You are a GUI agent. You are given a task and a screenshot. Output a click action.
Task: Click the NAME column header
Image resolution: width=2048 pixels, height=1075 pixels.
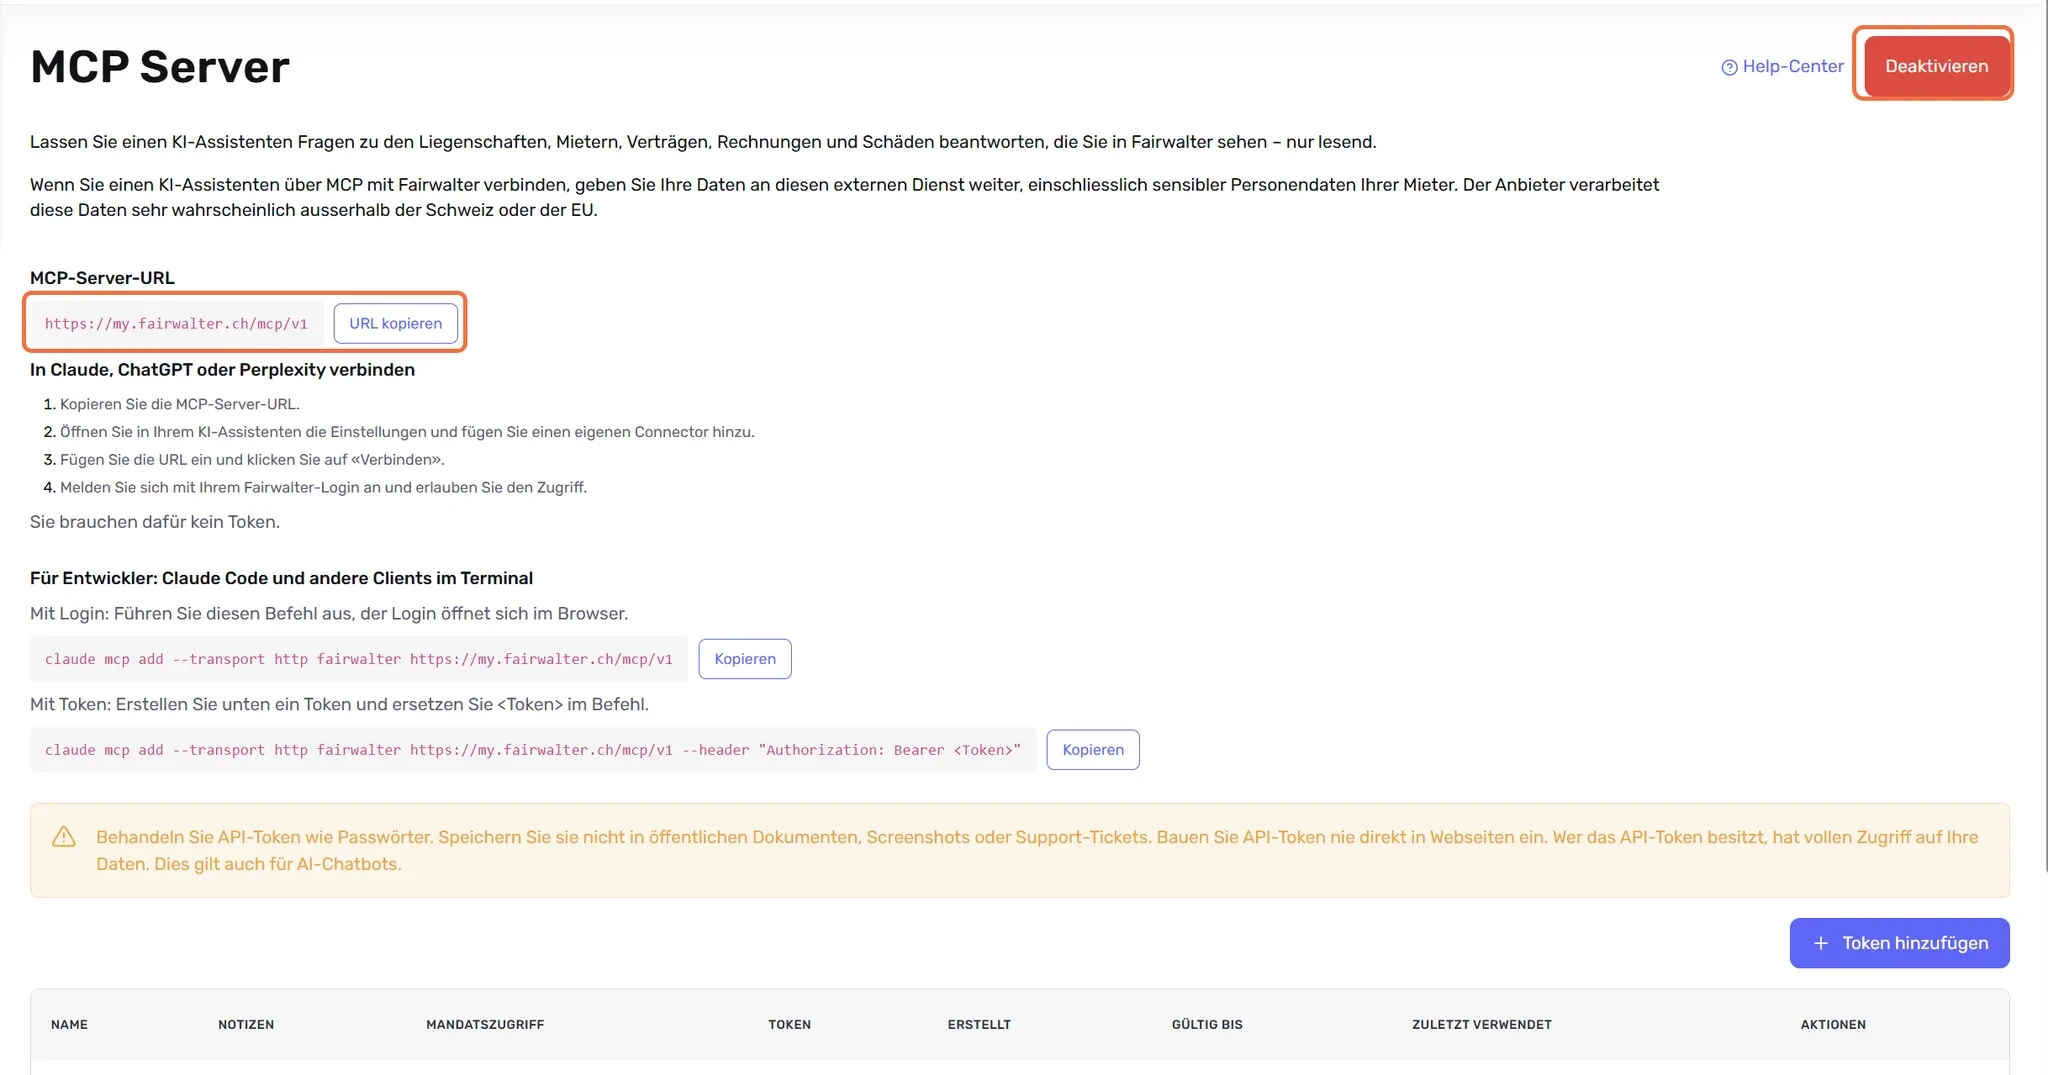tap(69, 1024)
